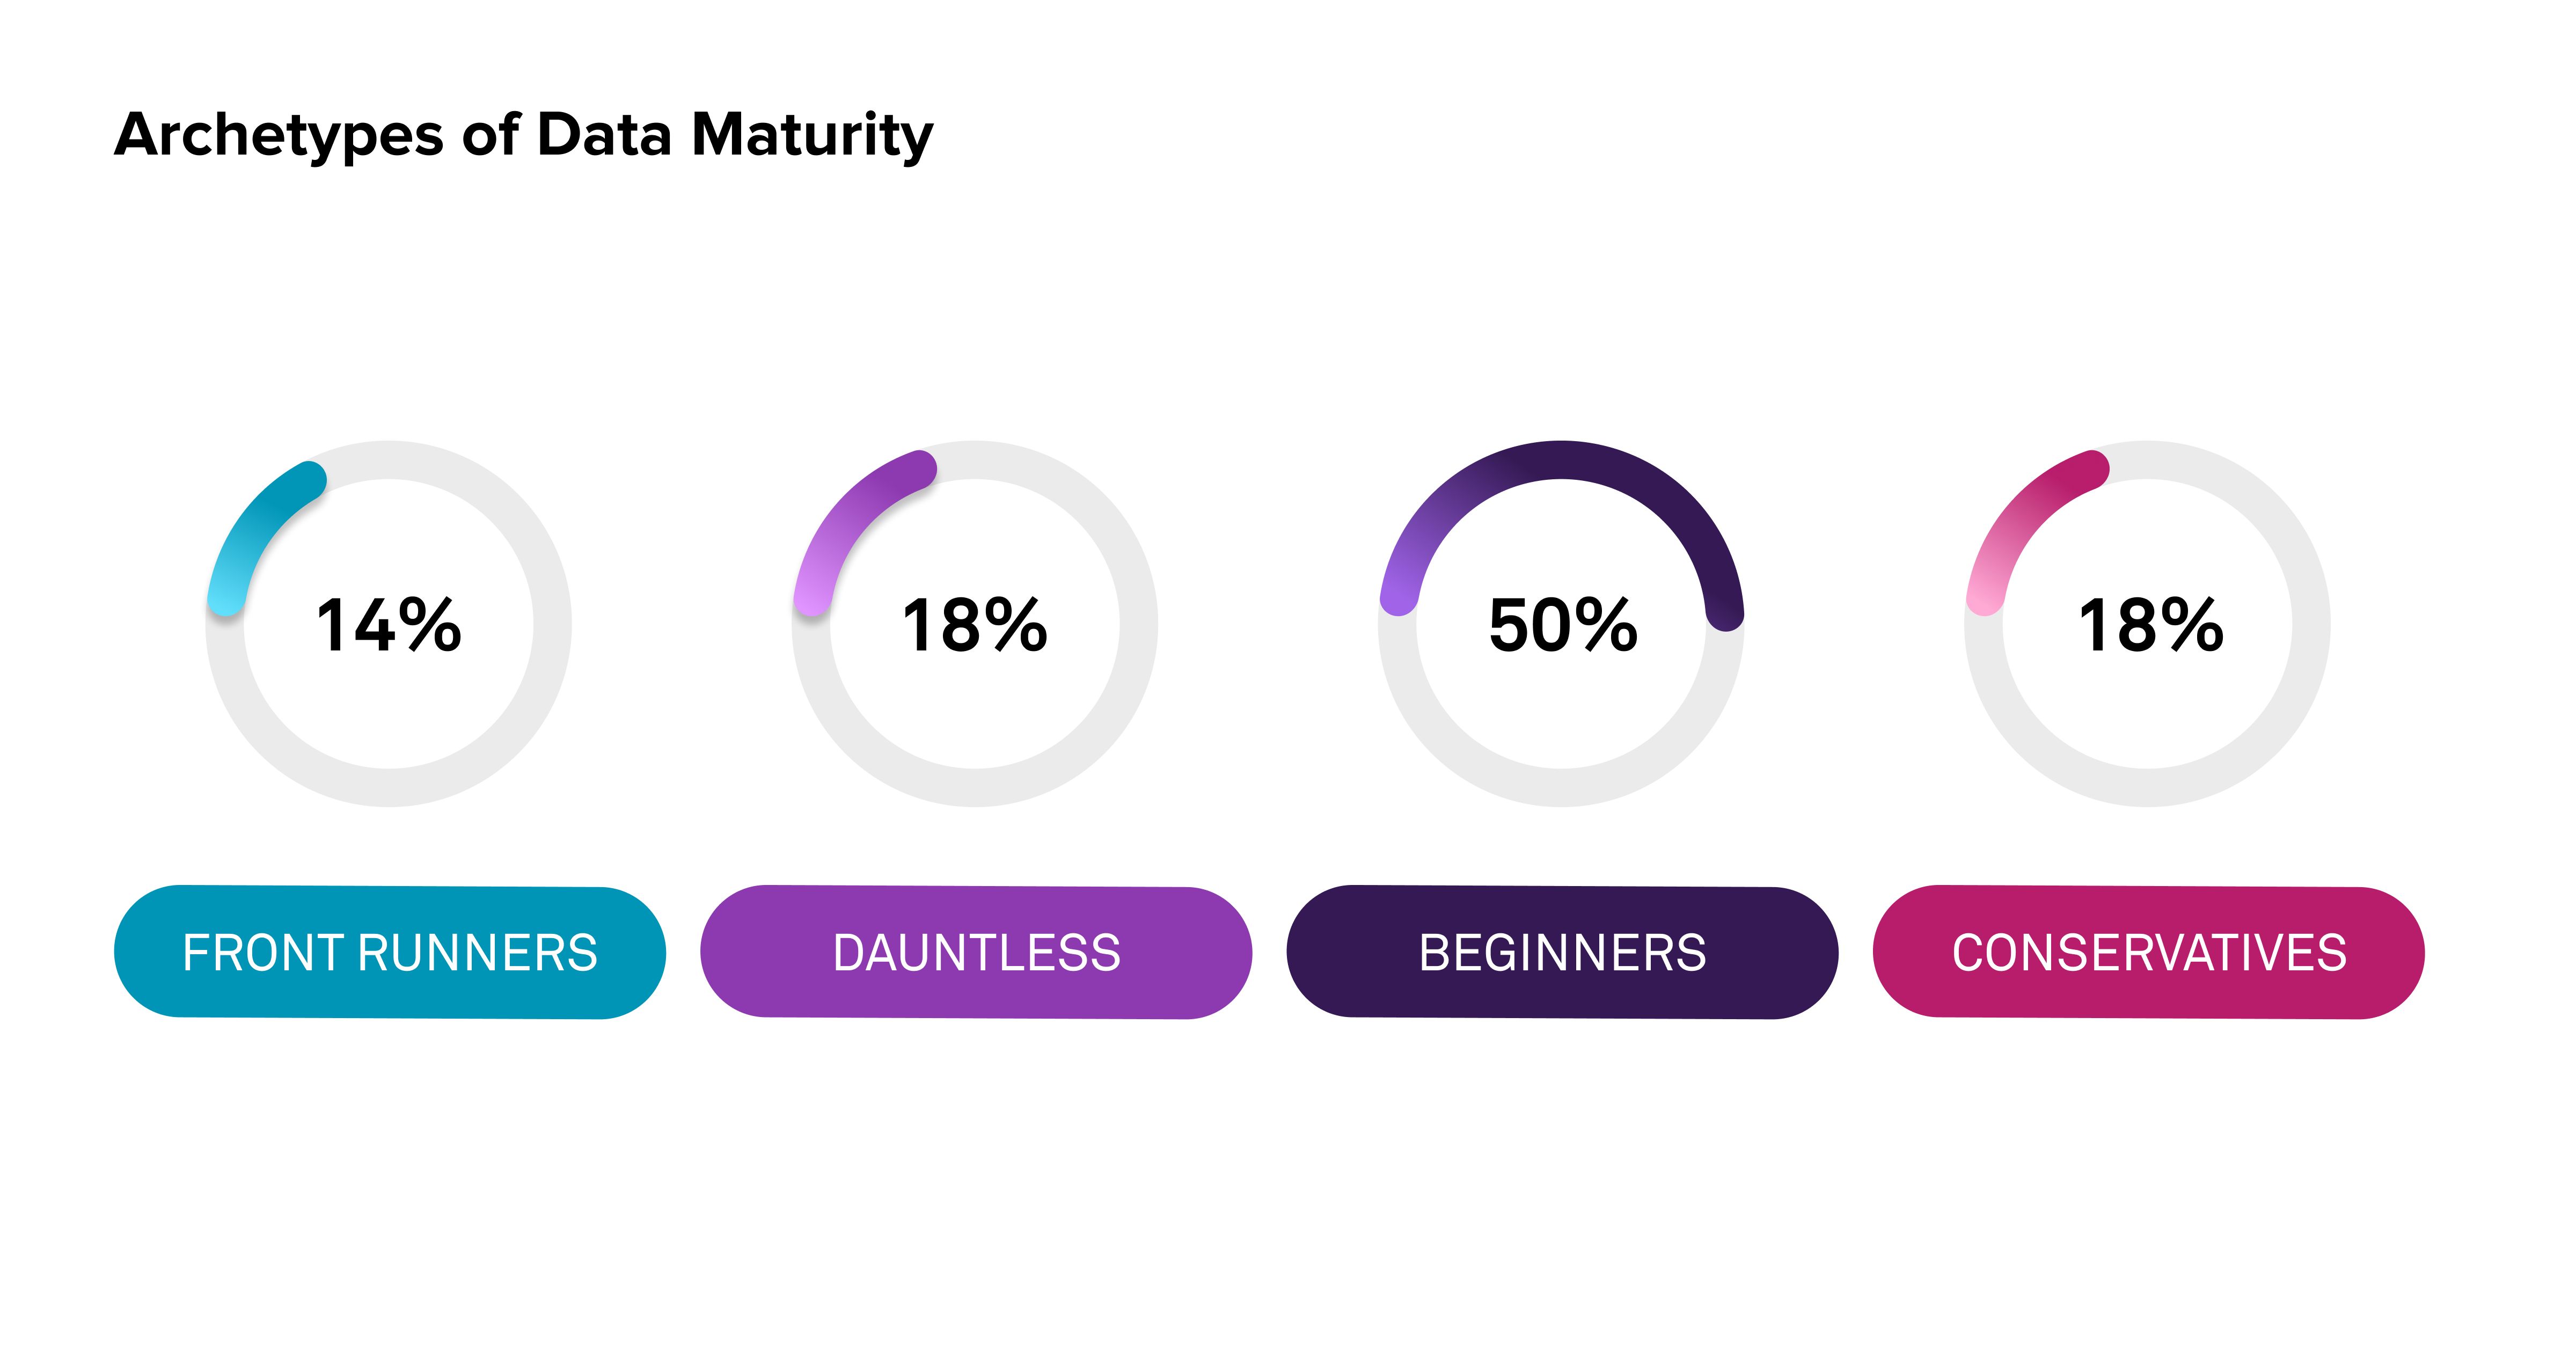The width and height of the screenshot is (2576, 1346).
Task: Select the purple DAUNTLESS pill label
Action: [x=975, y=952]
